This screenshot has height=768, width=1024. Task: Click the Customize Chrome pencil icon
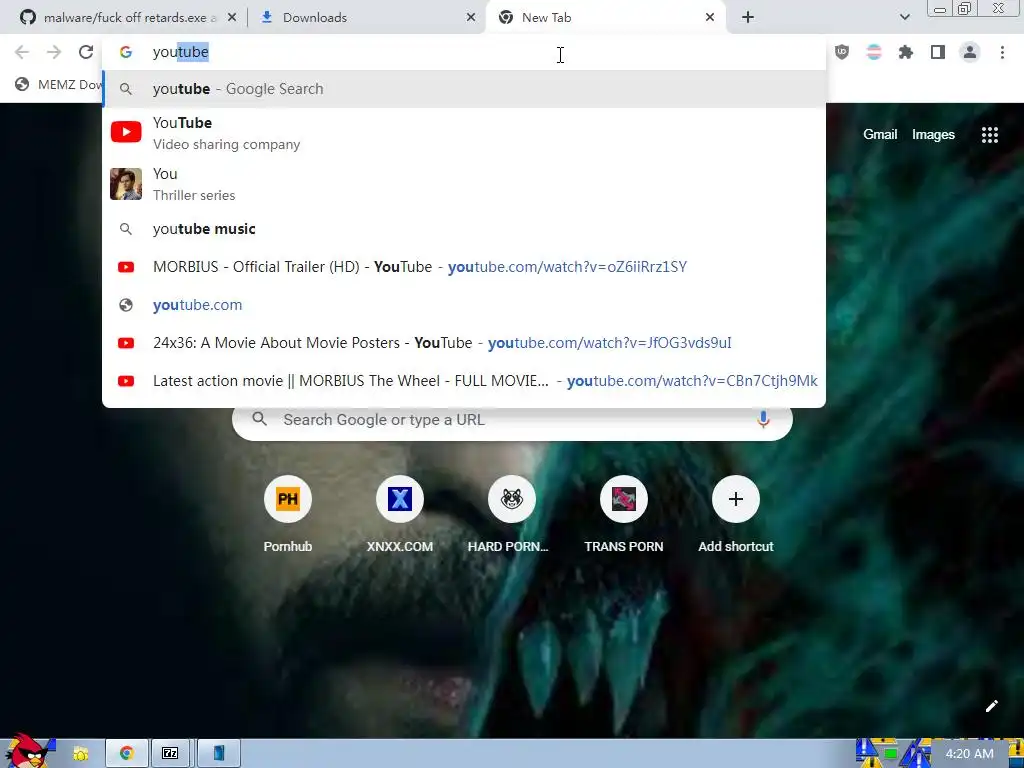(991, 706)
